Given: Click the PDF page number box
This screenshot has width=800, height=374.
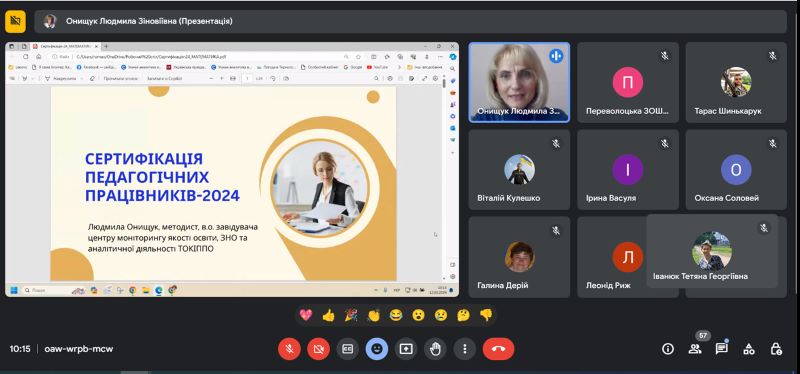Looking at the screenshot, I should [x=247, y=79].
